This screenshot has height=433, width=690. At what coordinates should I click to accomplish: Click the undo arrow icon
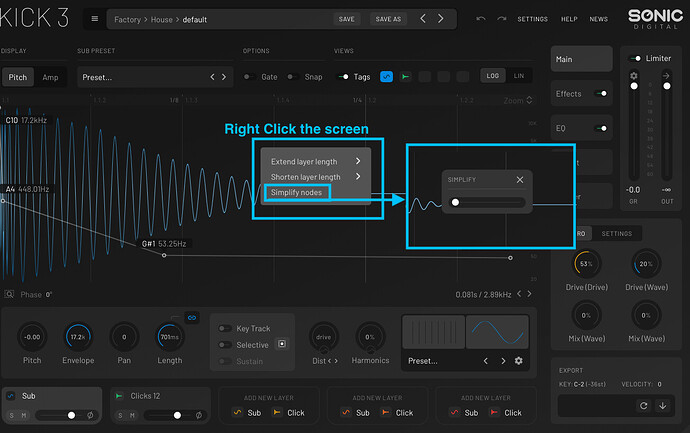[481, 19]
